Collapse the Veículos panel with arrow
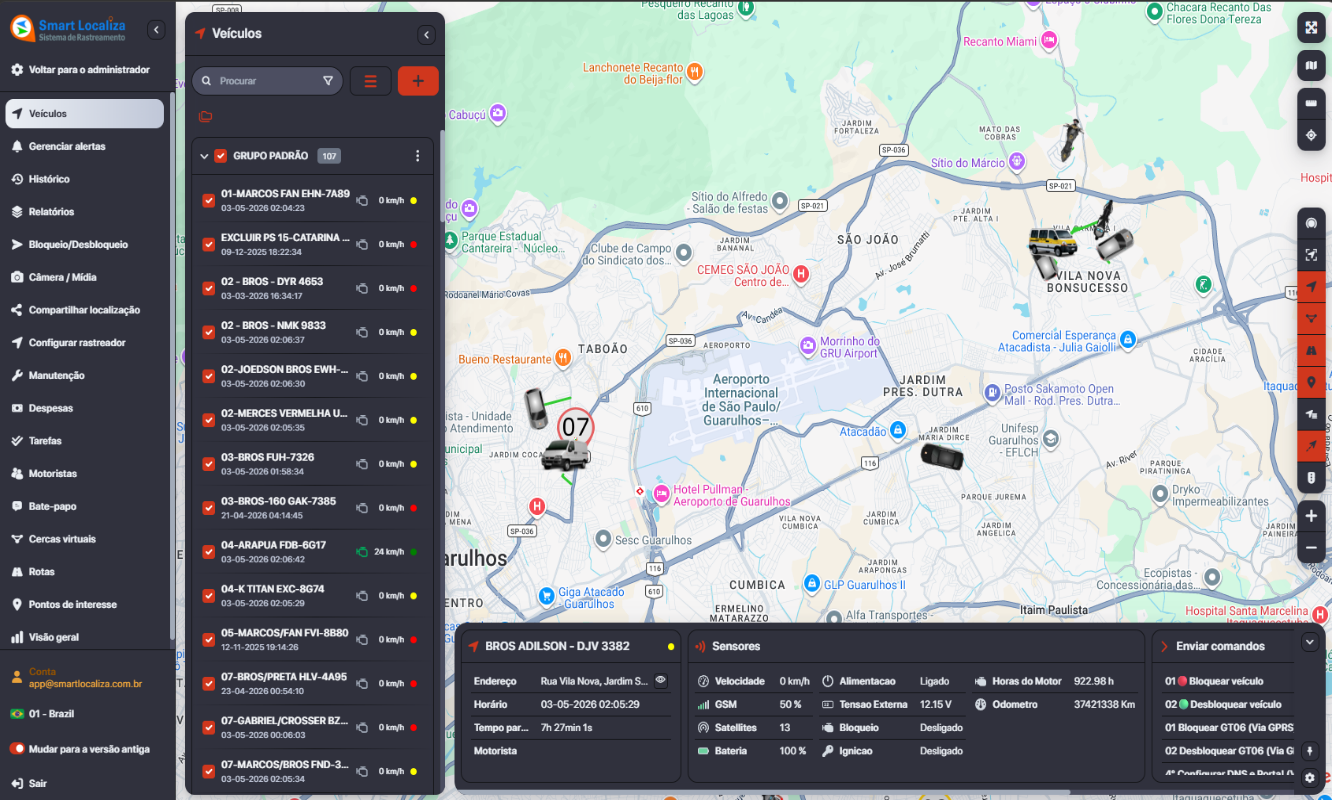The width and height of the screenshot is (1332, 800). [x=426, y=35]
